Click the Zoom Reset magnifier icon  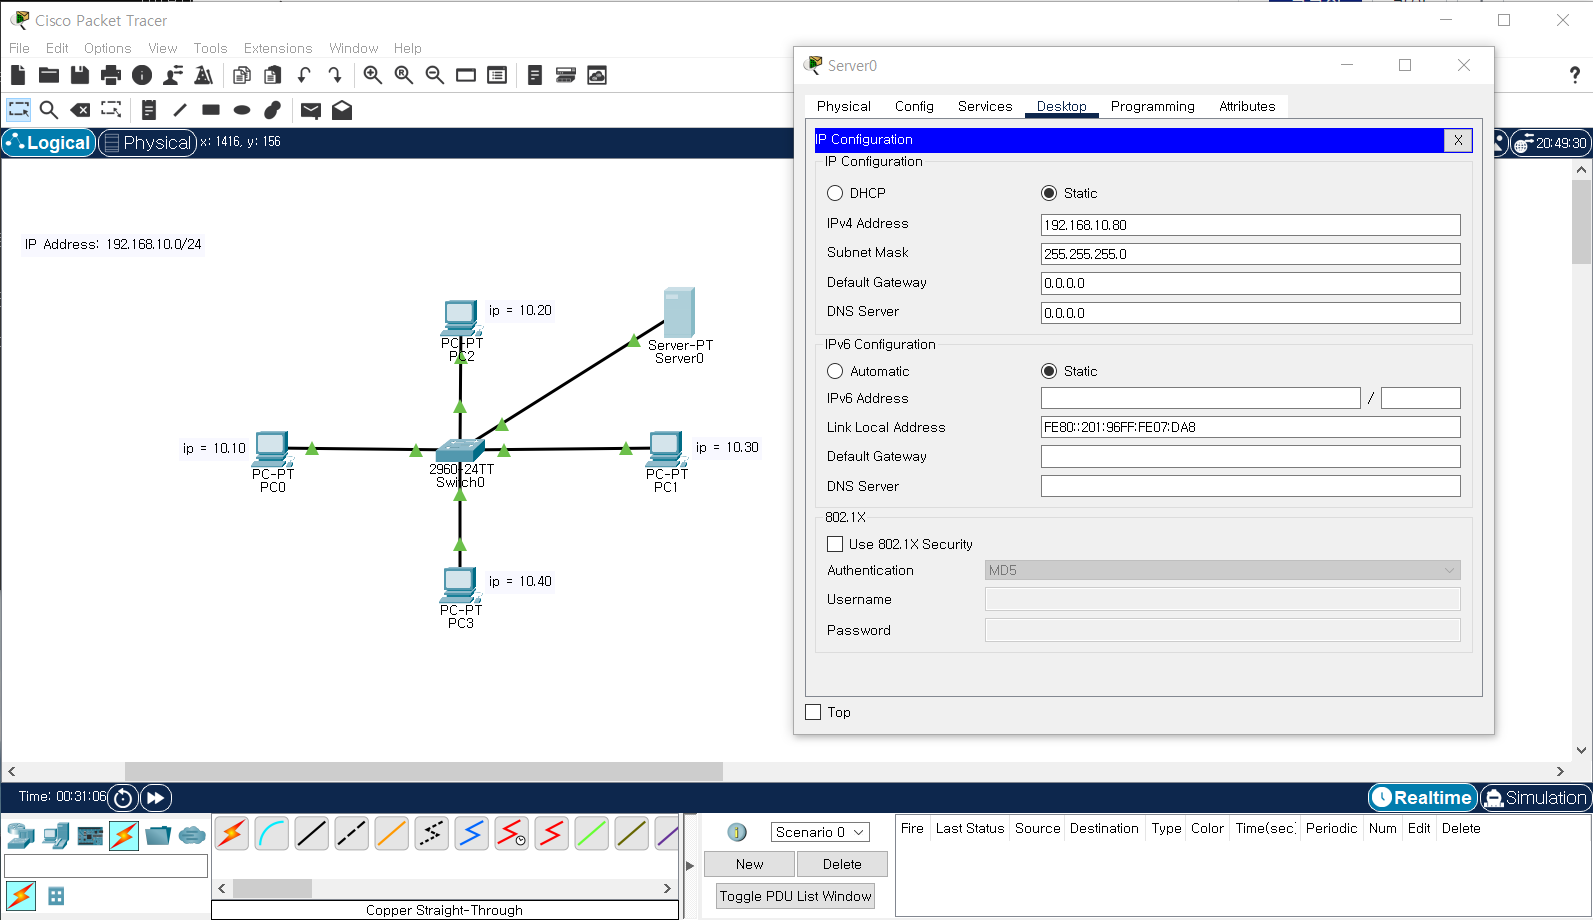click(x=404, y=75)
